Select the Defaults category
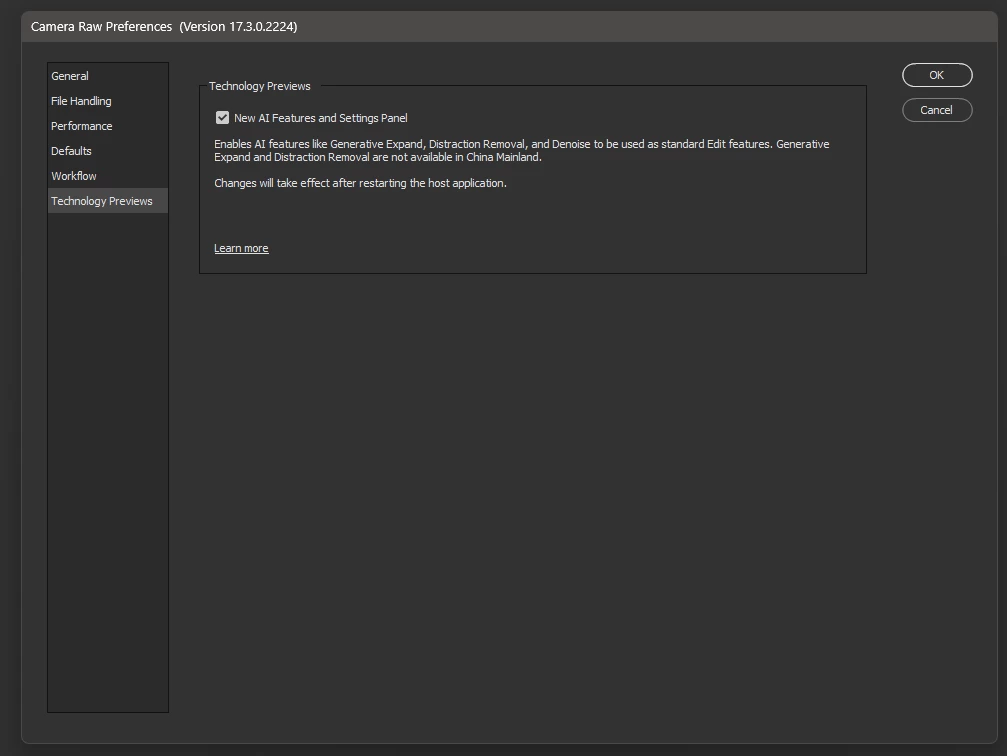The image size is (1007, 756). point(107,151)
